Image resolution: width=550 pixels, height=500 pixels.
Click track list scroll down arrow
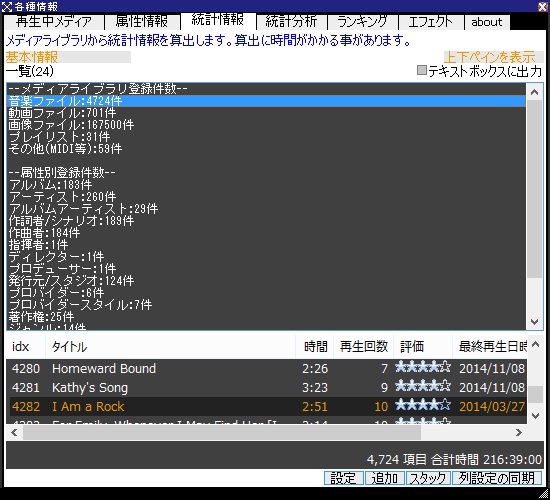coord(535,416)
